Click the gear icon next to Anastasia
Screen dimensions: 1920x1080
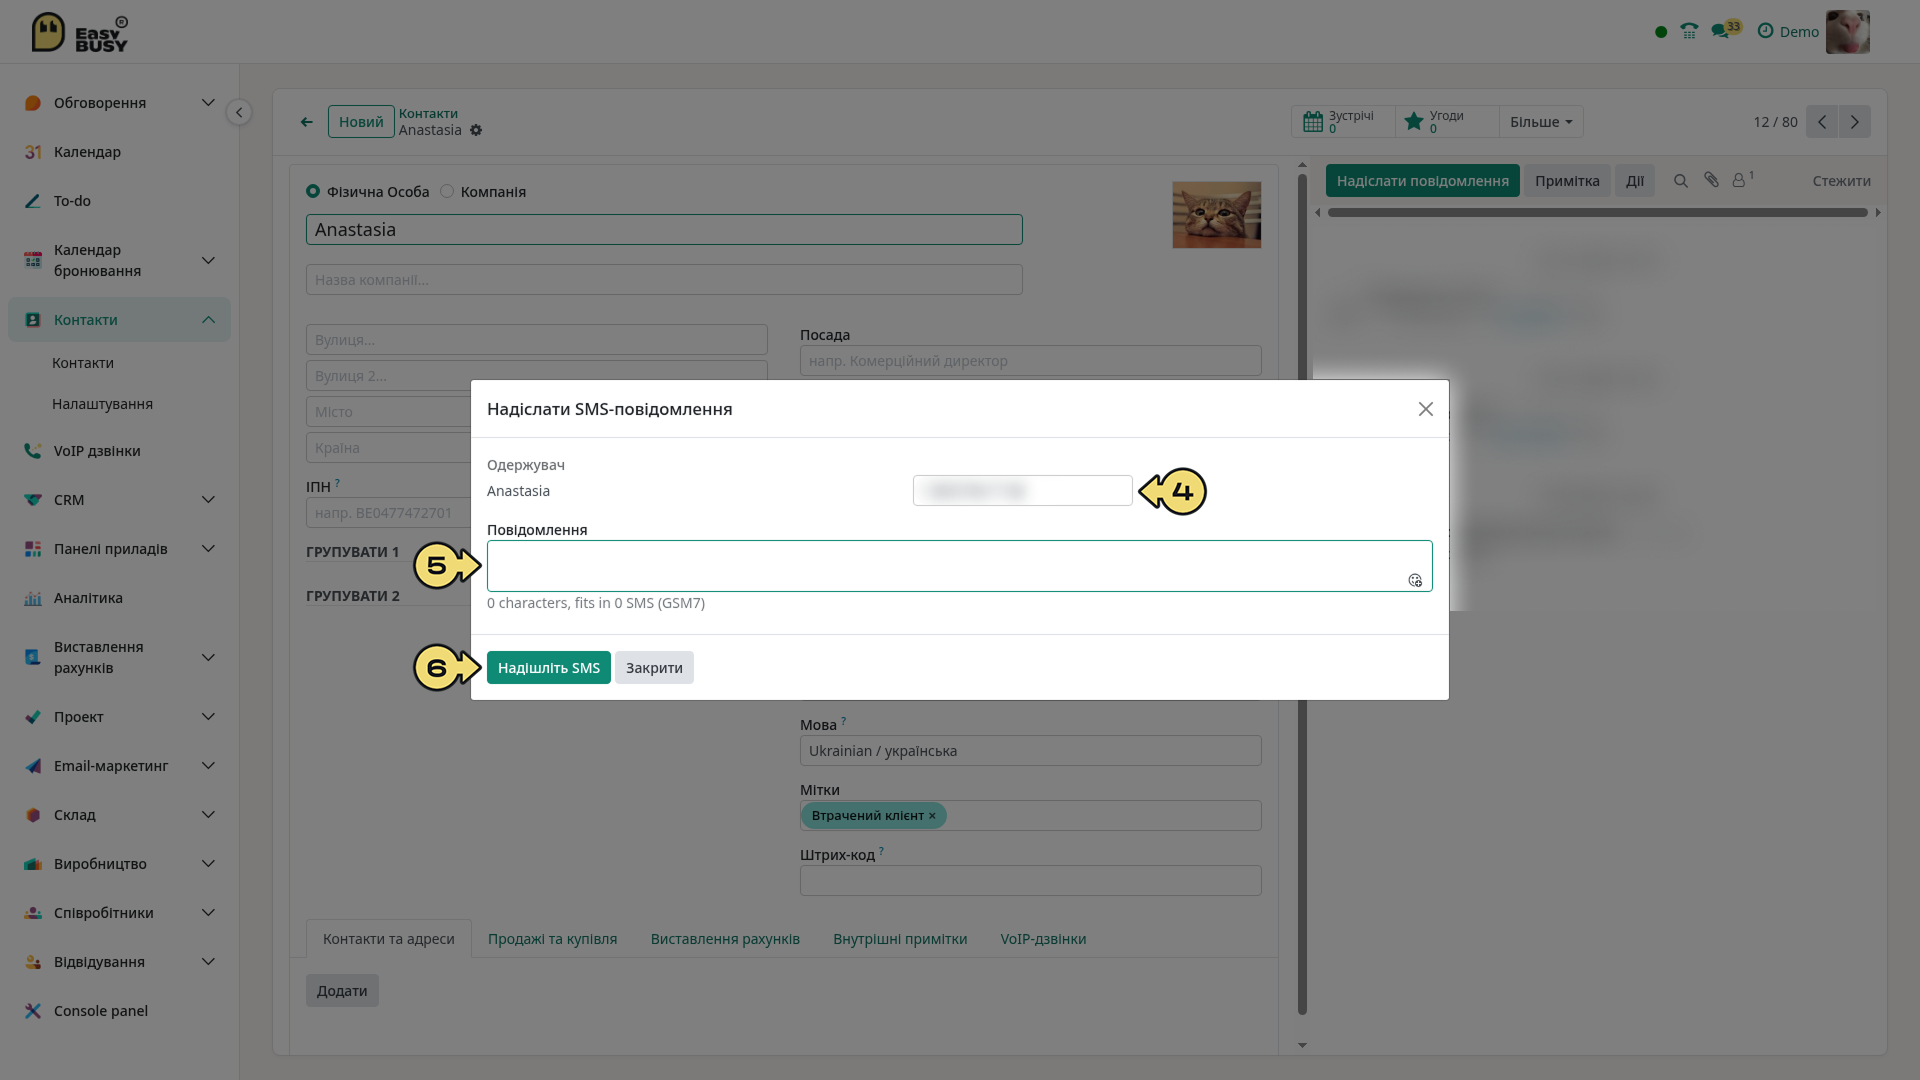476,130
